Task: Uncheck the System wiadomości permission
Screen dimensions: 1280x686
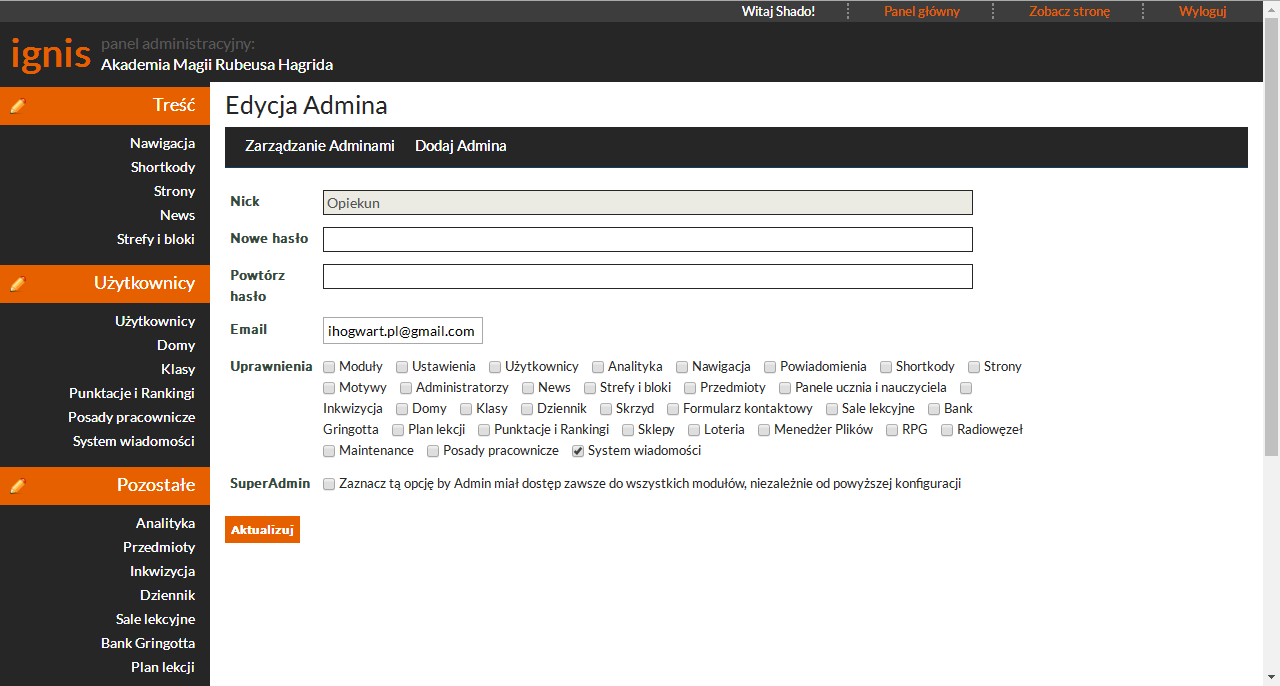Action: [x=578, y=451]
